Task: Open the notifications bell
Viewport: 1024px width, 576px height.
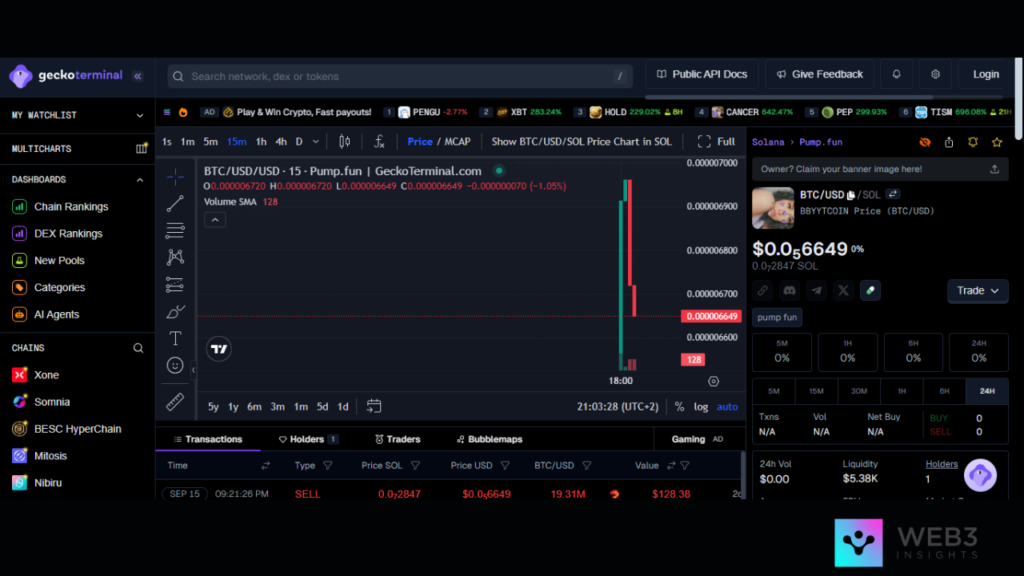Action: click(896, 74)
